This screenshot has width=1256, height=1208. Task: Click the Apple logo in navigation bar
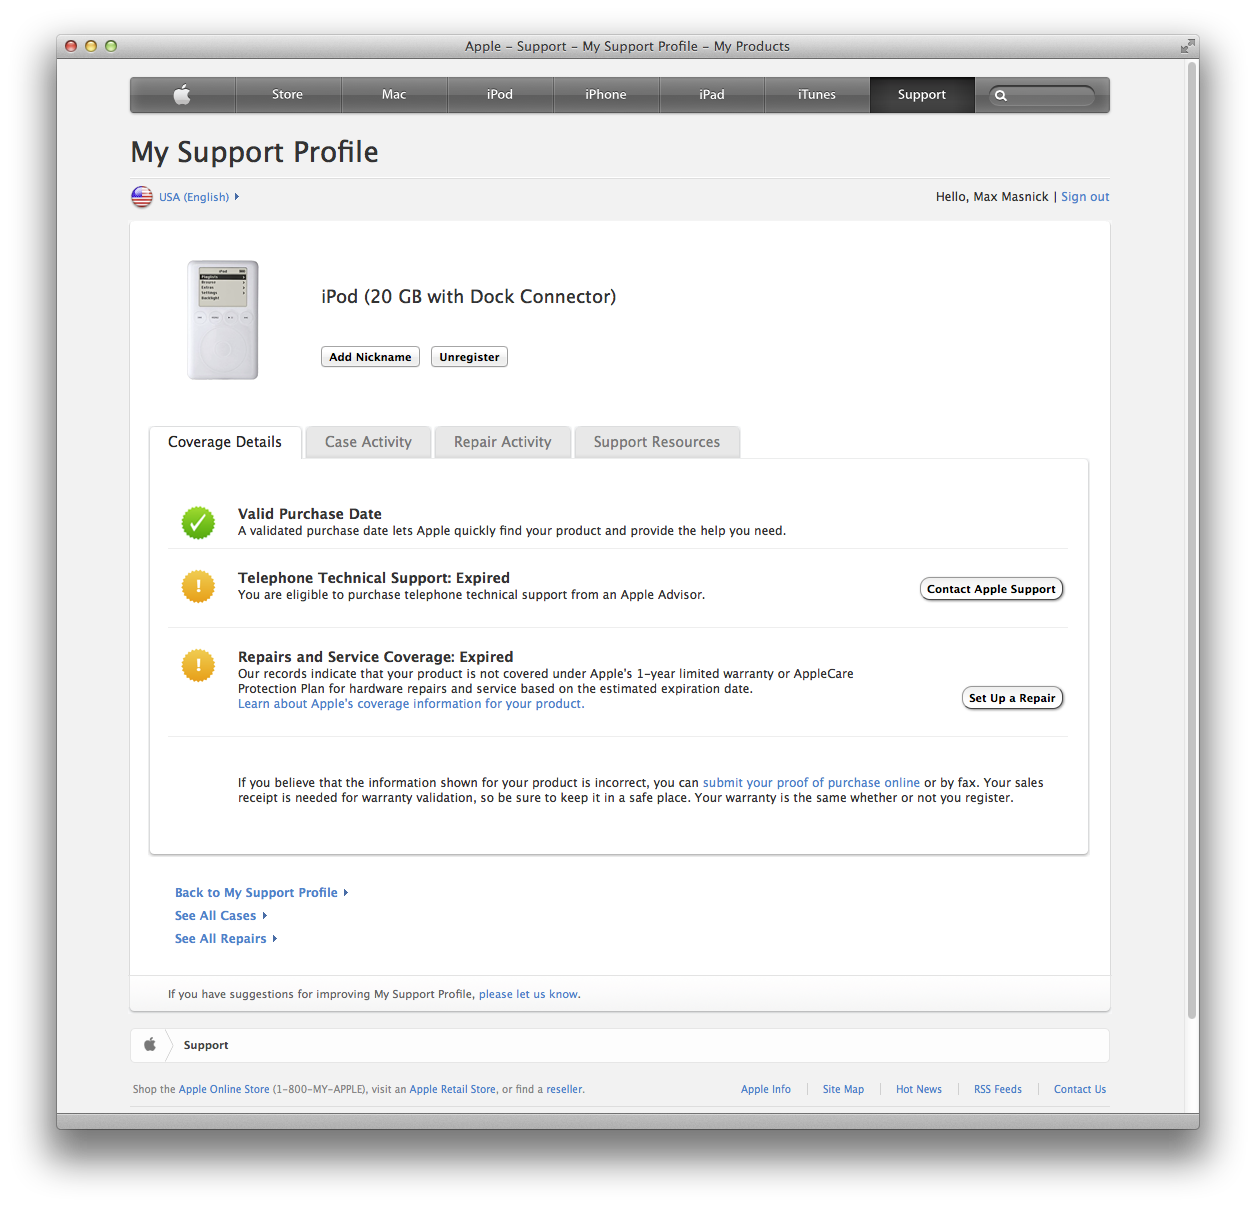(182, 95)
